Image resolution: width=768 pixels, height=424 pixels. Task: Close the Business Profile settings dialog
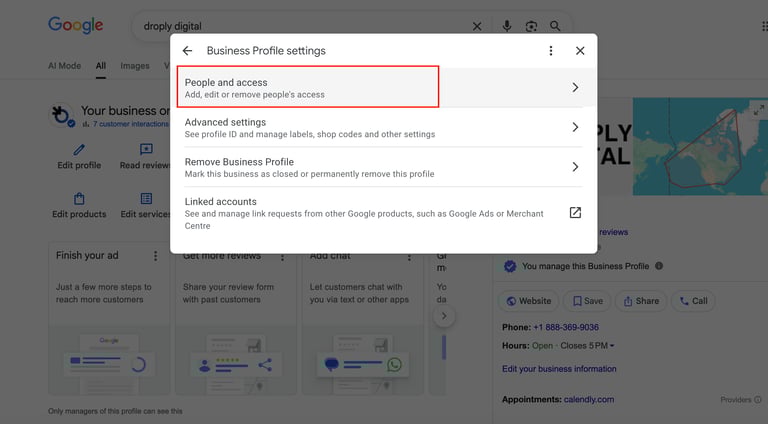580,51
